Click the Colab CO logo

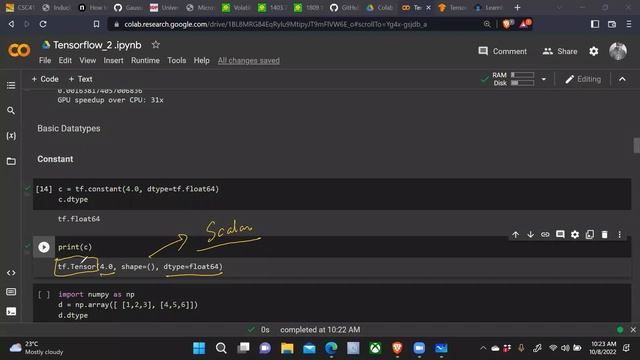coord(19,50)
